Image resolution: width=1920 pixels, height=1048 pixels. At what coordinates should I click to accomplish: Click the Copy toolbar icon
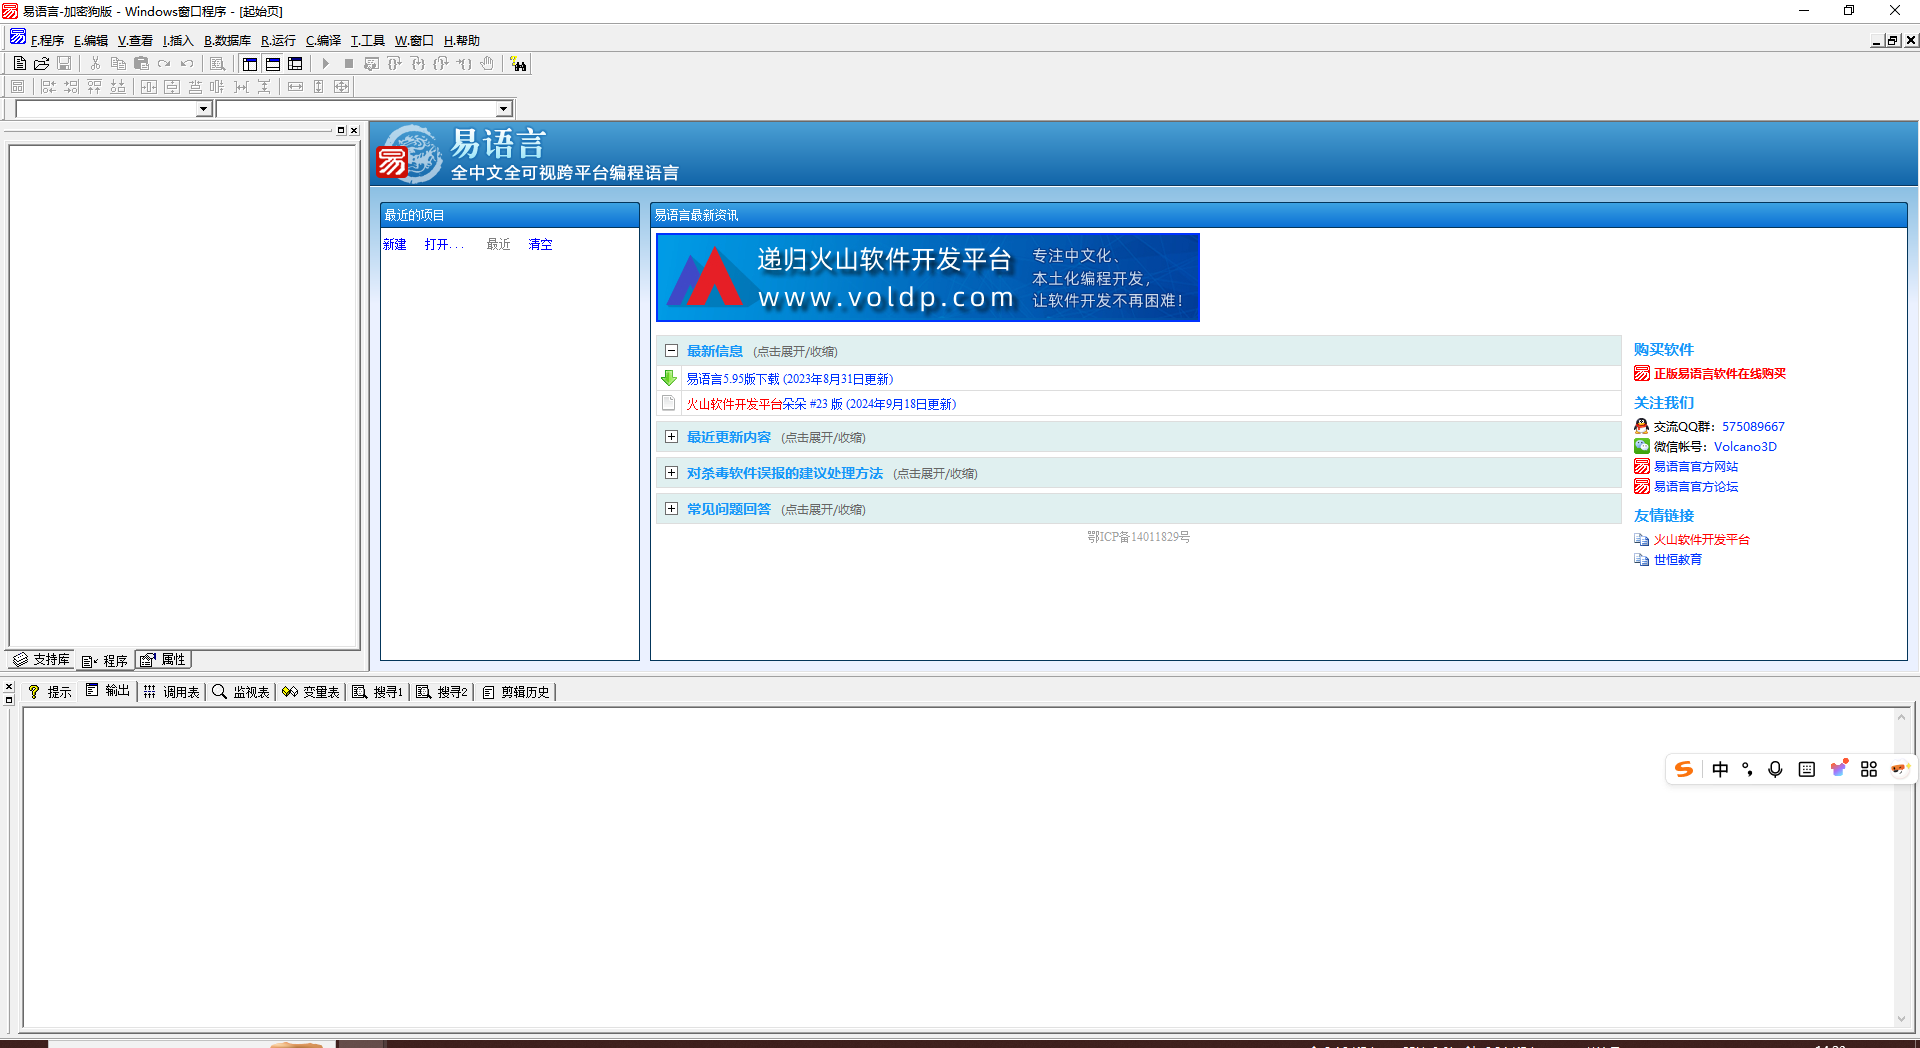(x=118, y=64)
